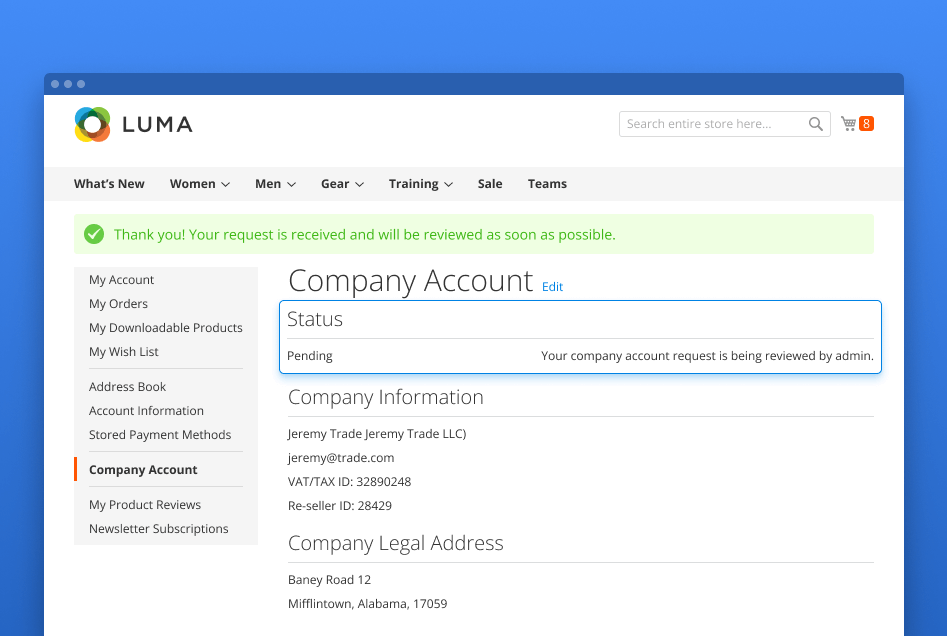Screen dimensions: 947x636
Task: Open the Teams menu item
Action: click(x=547, y=183)
